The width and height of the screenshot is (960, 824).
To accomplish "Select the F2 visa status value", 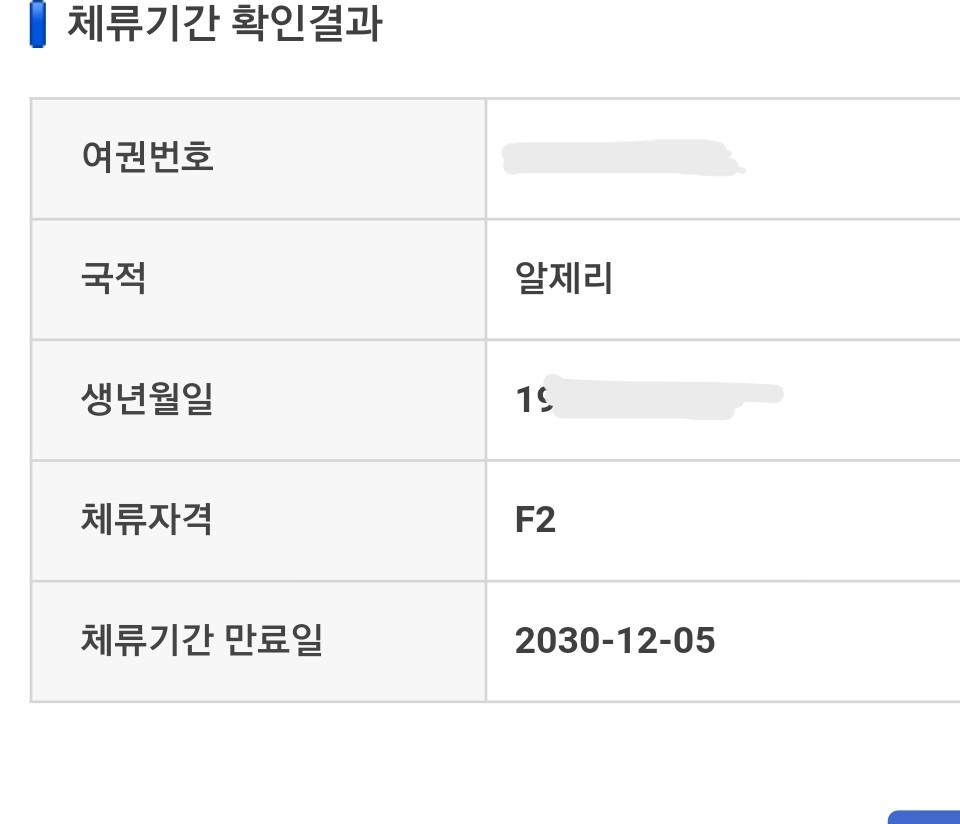I will point(537,518).
